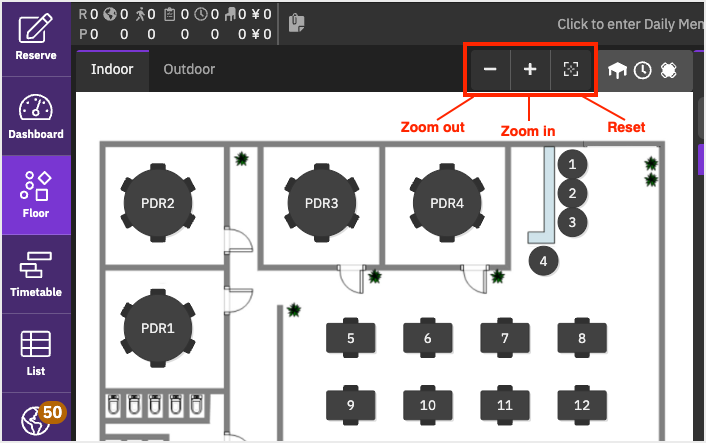Select table 5 on floor plan
This screenshot has width=706, height=443.
point(351,338)
